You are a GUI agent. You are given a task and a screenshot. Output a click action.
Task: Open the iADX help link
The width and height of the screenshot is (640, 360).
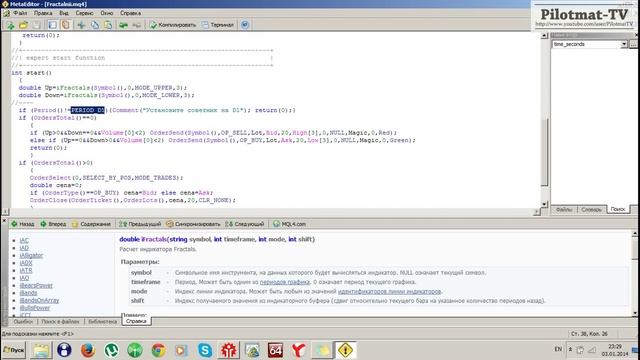tap(26, 263)
